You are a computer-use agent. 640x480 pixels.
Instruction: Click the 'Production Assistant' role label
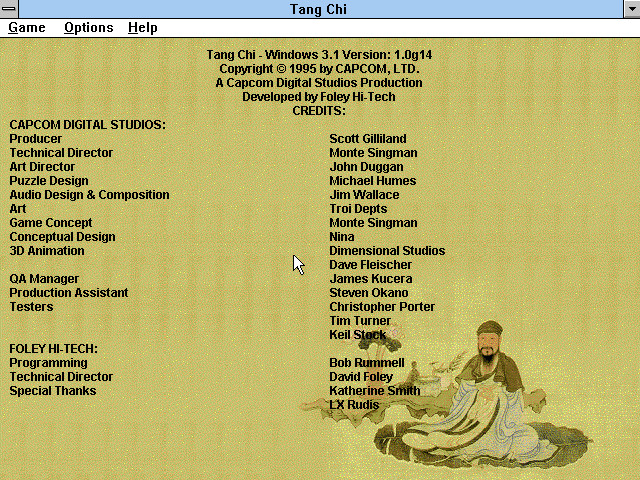point(69,293)
